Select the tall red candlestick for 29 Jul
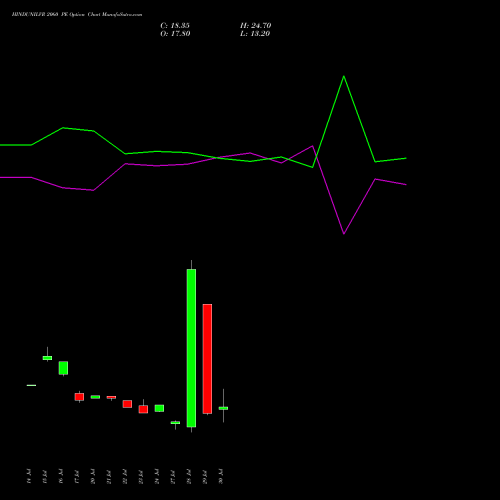This screenshot has height=500, width=500. pos(207,359)
